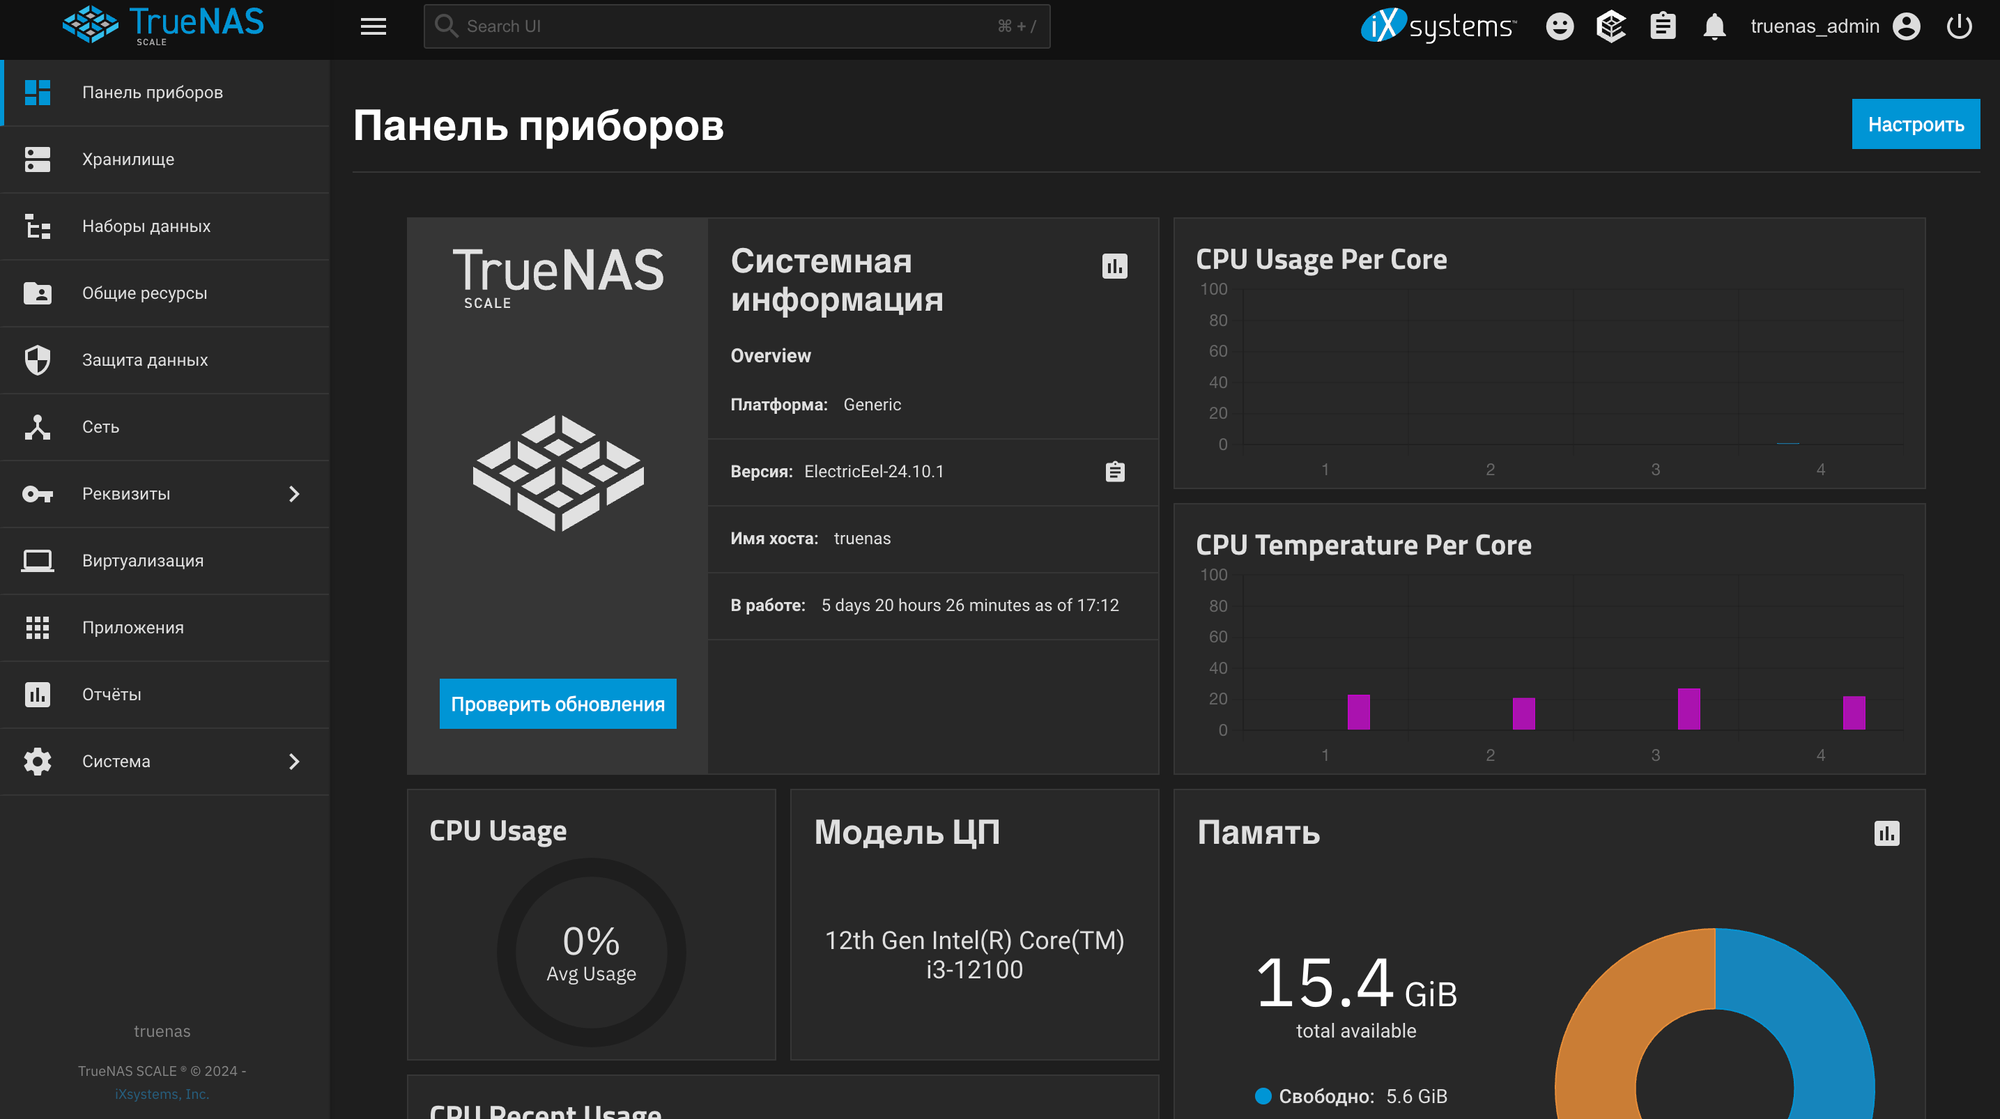Click core 3 temperature bar
This screenshot has height=1119, width=2000.
tap(1689, 709)
